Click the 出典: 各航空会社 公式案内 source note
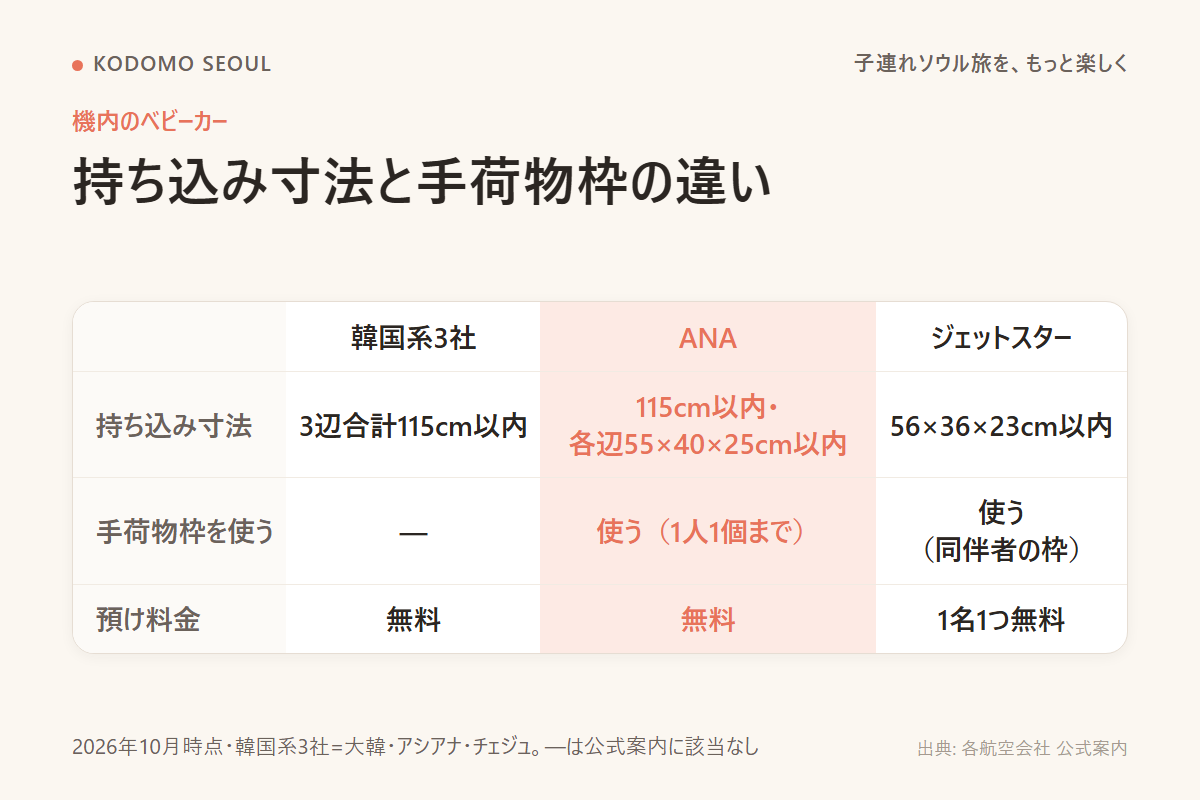The height and width of the screenshot is (800, 1200). [1022, 748]
